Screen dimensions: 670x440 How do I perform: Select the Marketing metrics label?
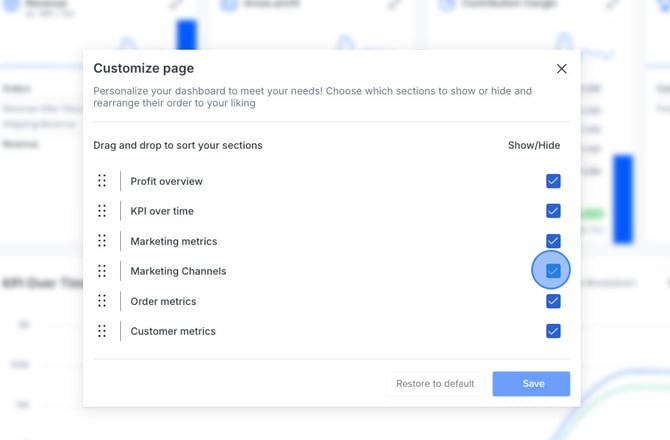click(x=173, y=241)
